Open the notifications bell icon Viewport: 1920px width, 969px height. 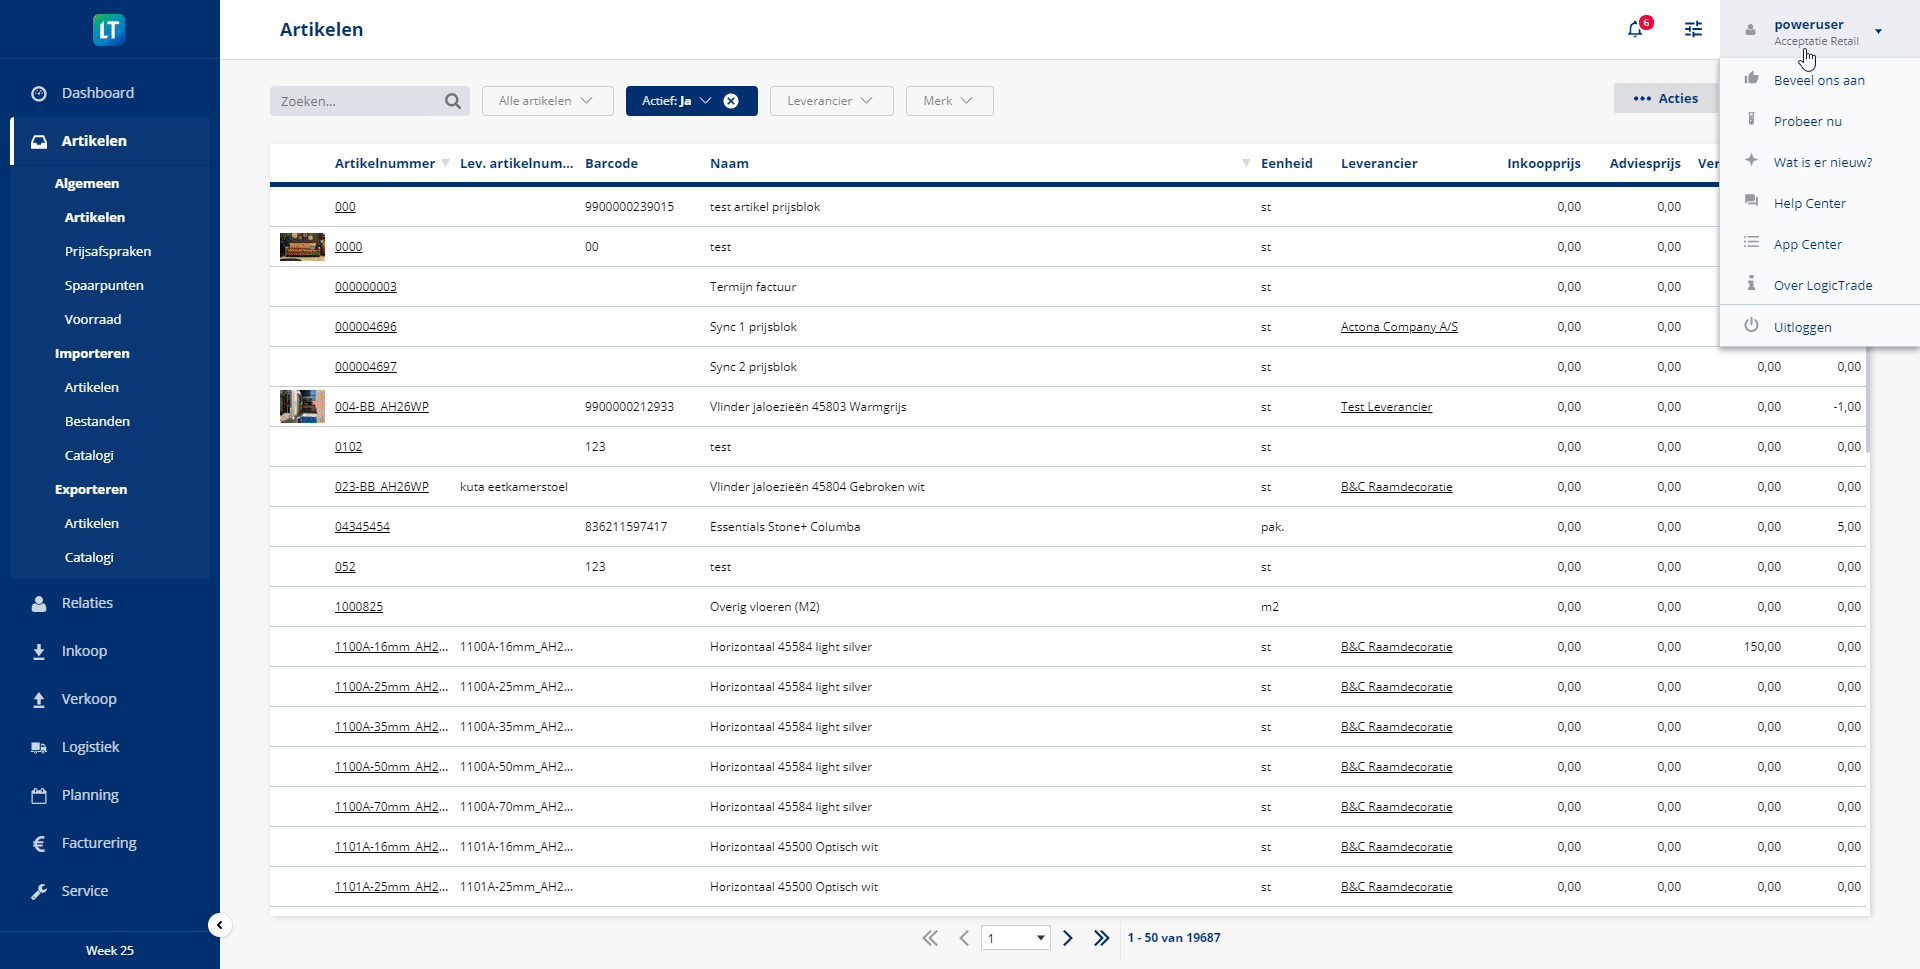[1635, 29]
